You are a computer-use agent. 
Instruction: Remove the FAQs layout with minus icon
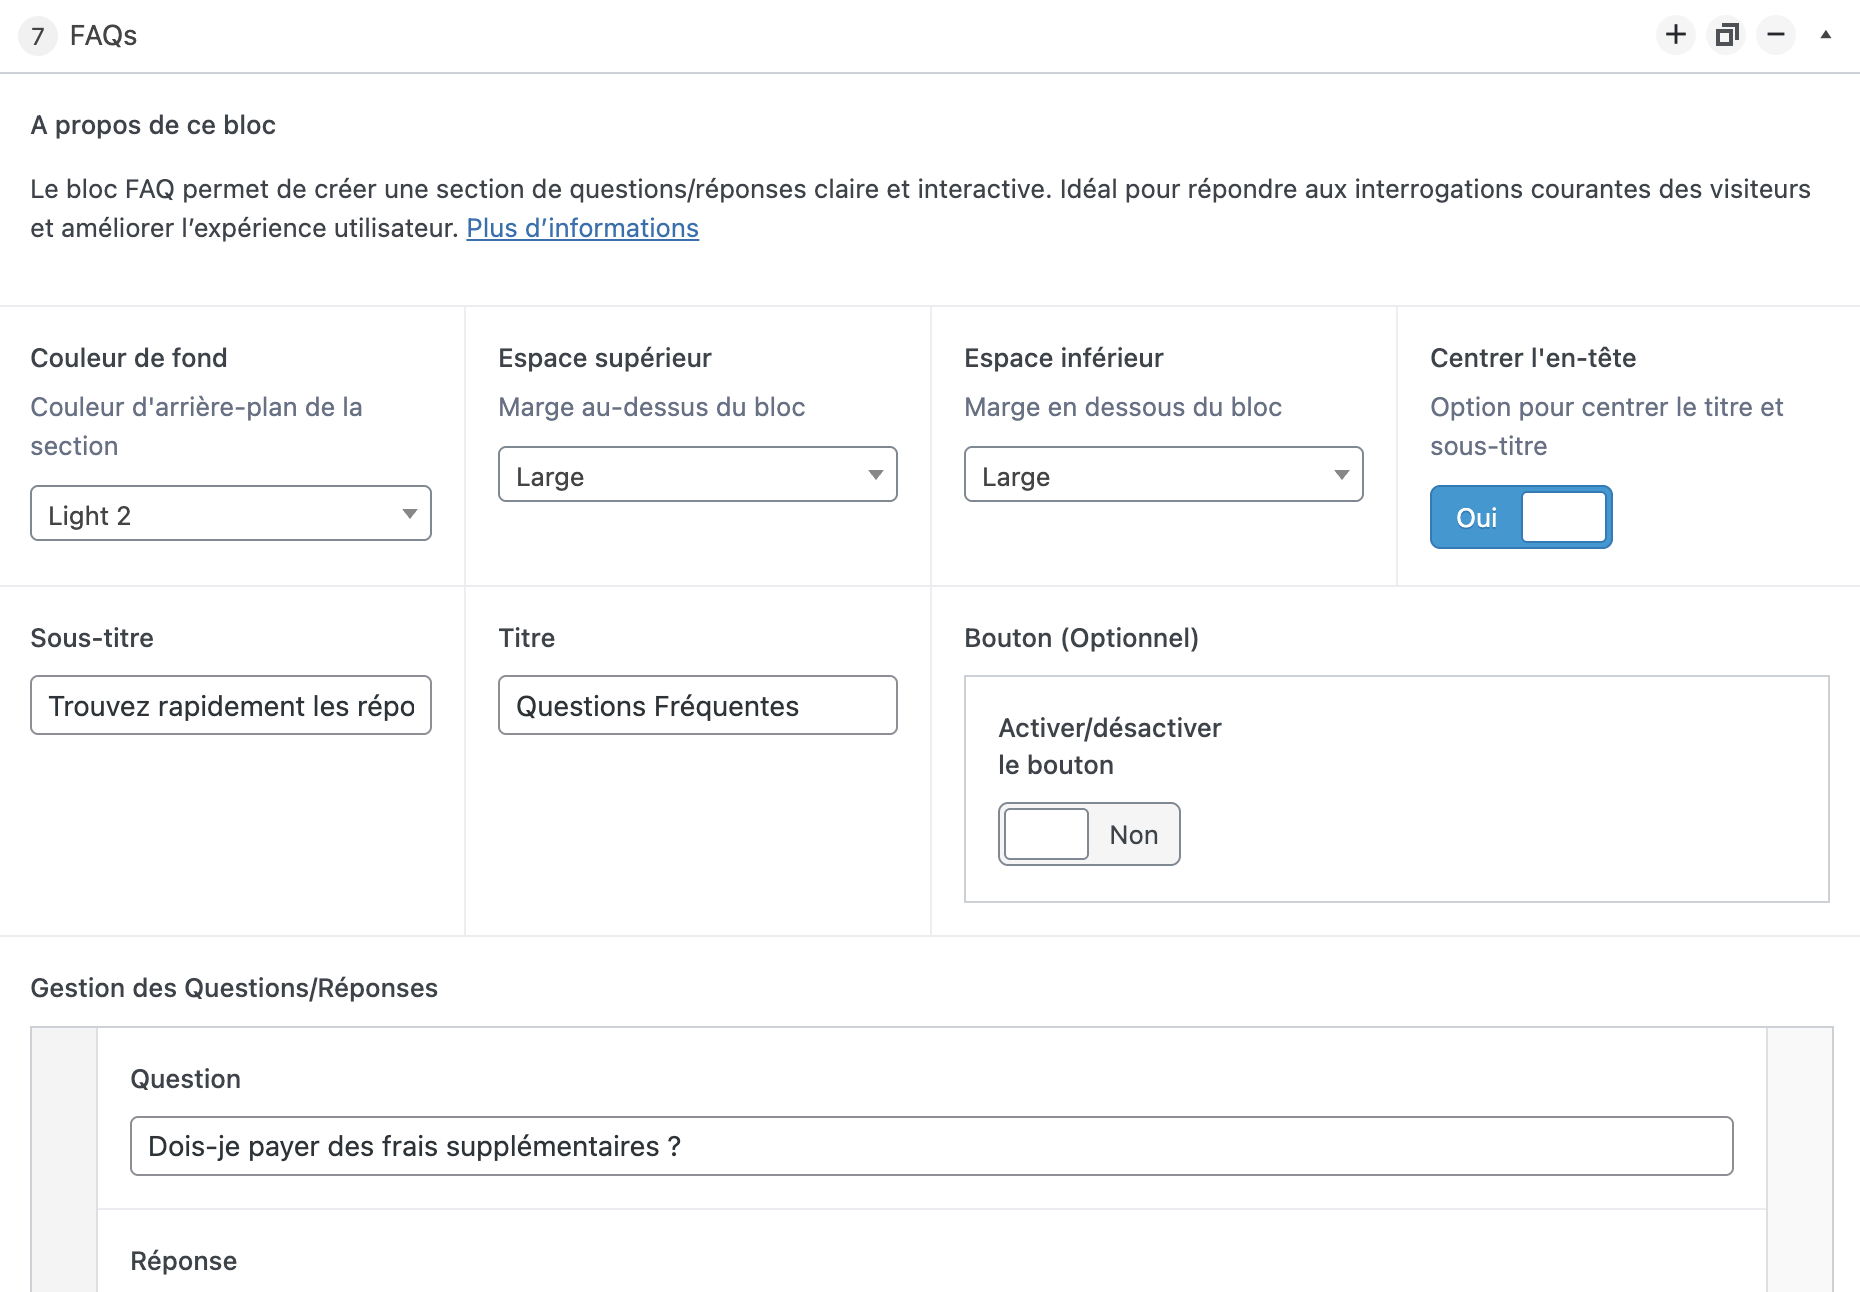pyautogui.click(x=1776, y=35)
